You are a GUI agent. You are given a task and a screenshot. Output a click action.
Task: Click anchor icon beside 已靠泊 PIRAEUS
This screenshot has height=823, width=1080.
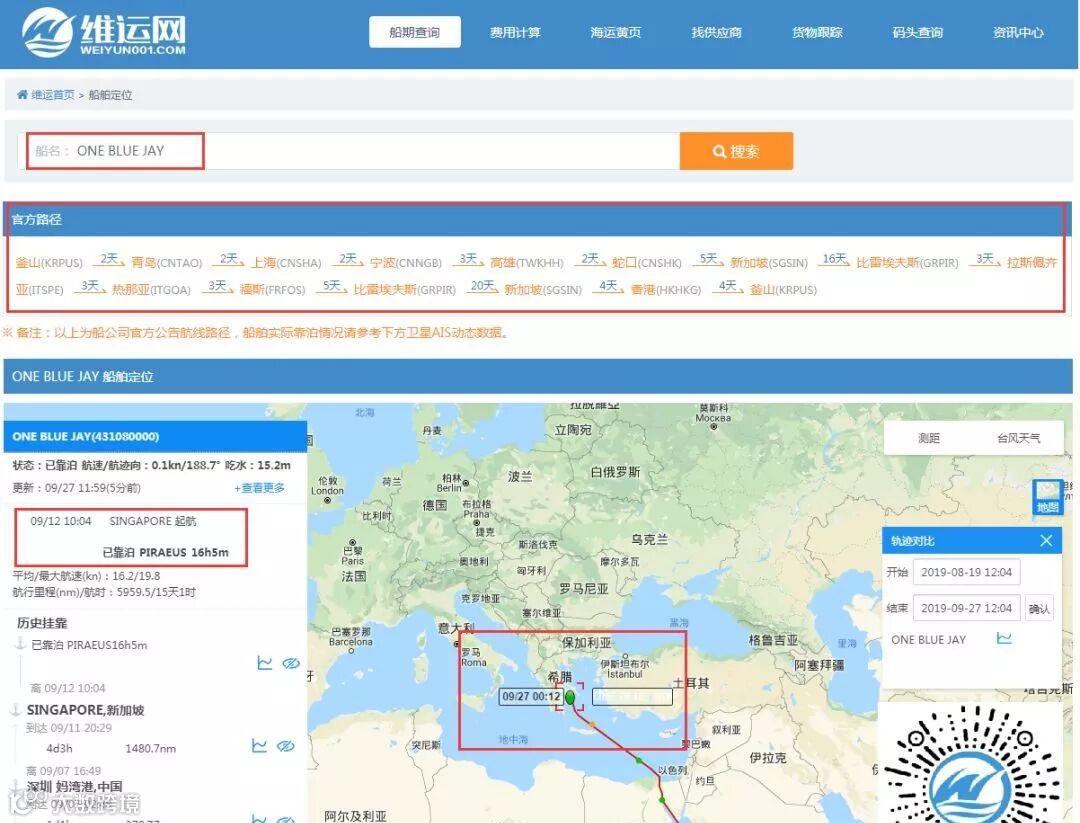(x=21, y=645)
